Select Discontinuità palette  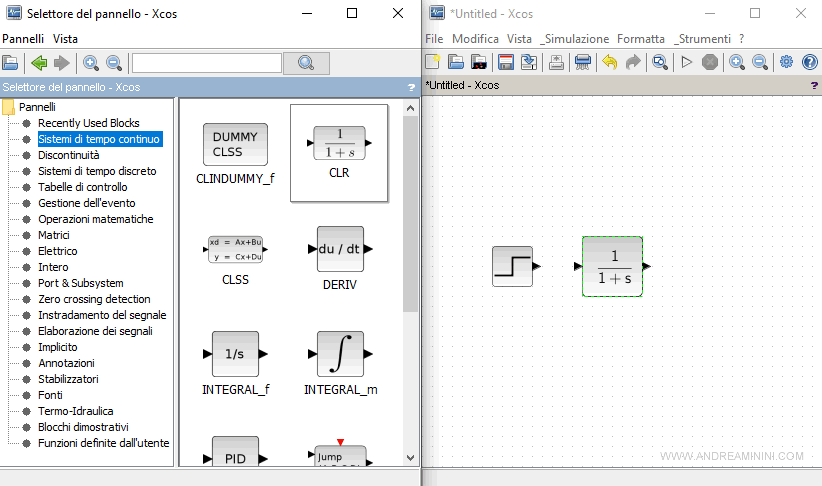pos(69,155)
